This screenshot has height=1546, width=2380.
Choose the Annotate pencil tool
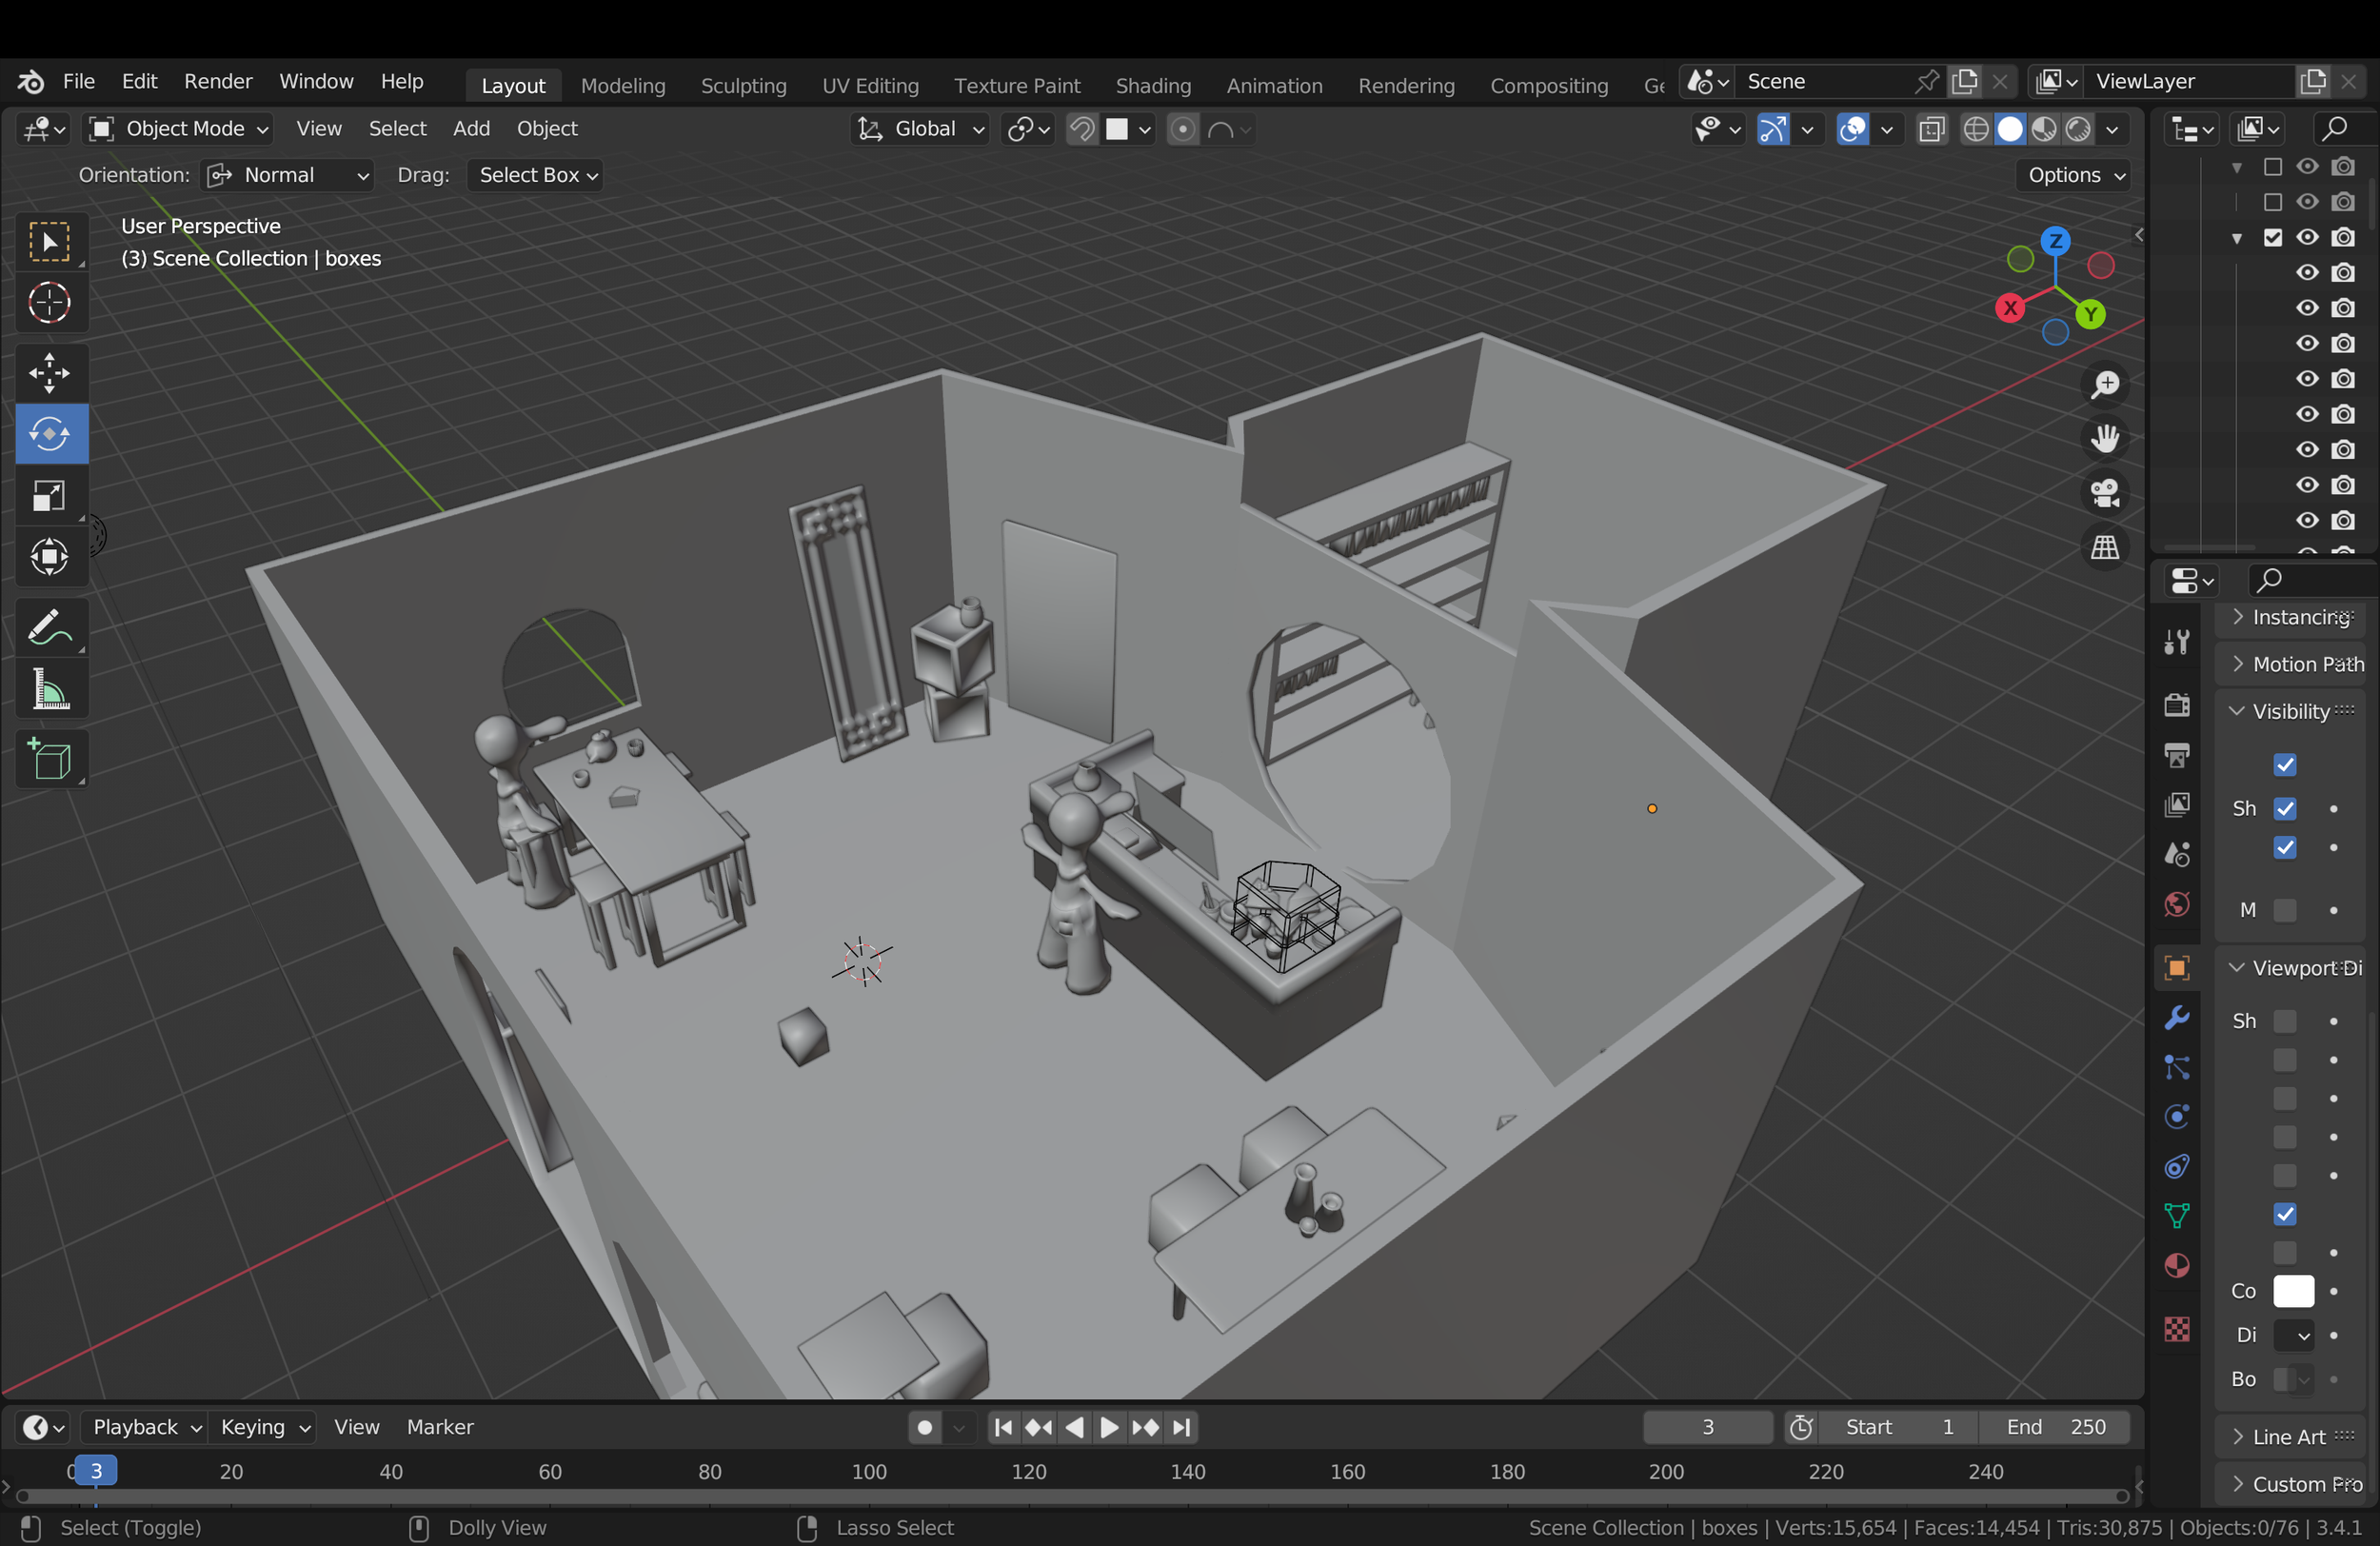(49, 628)
